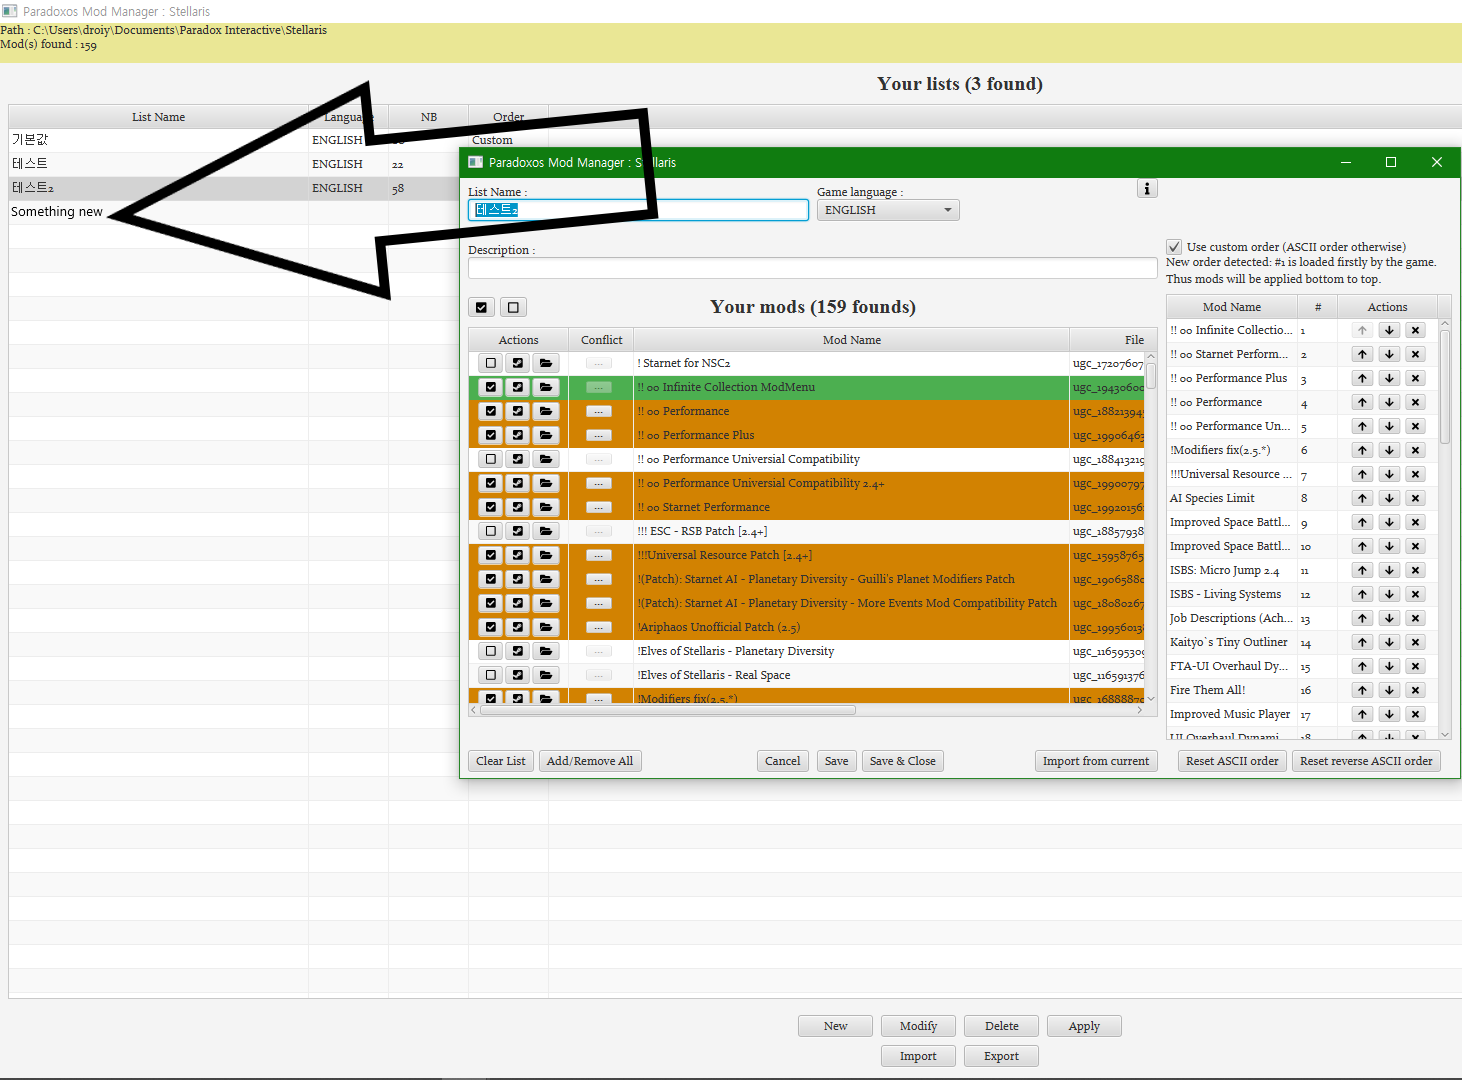This screenshot has height=1080, width=1462.
Task: Click the Mod Name column header
Action: coord(851,339)
